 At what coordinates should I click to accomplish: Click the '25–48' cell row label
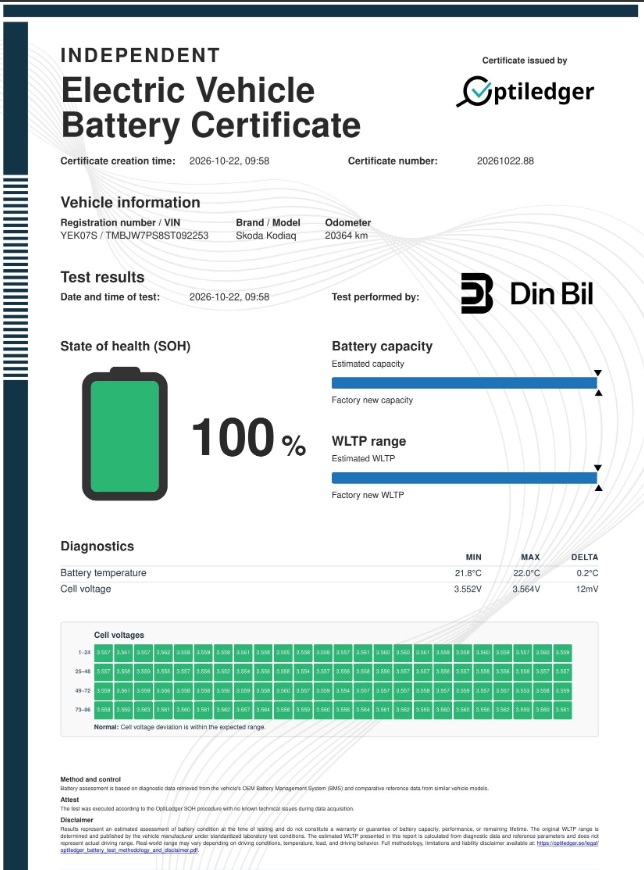tap(83, 671)
